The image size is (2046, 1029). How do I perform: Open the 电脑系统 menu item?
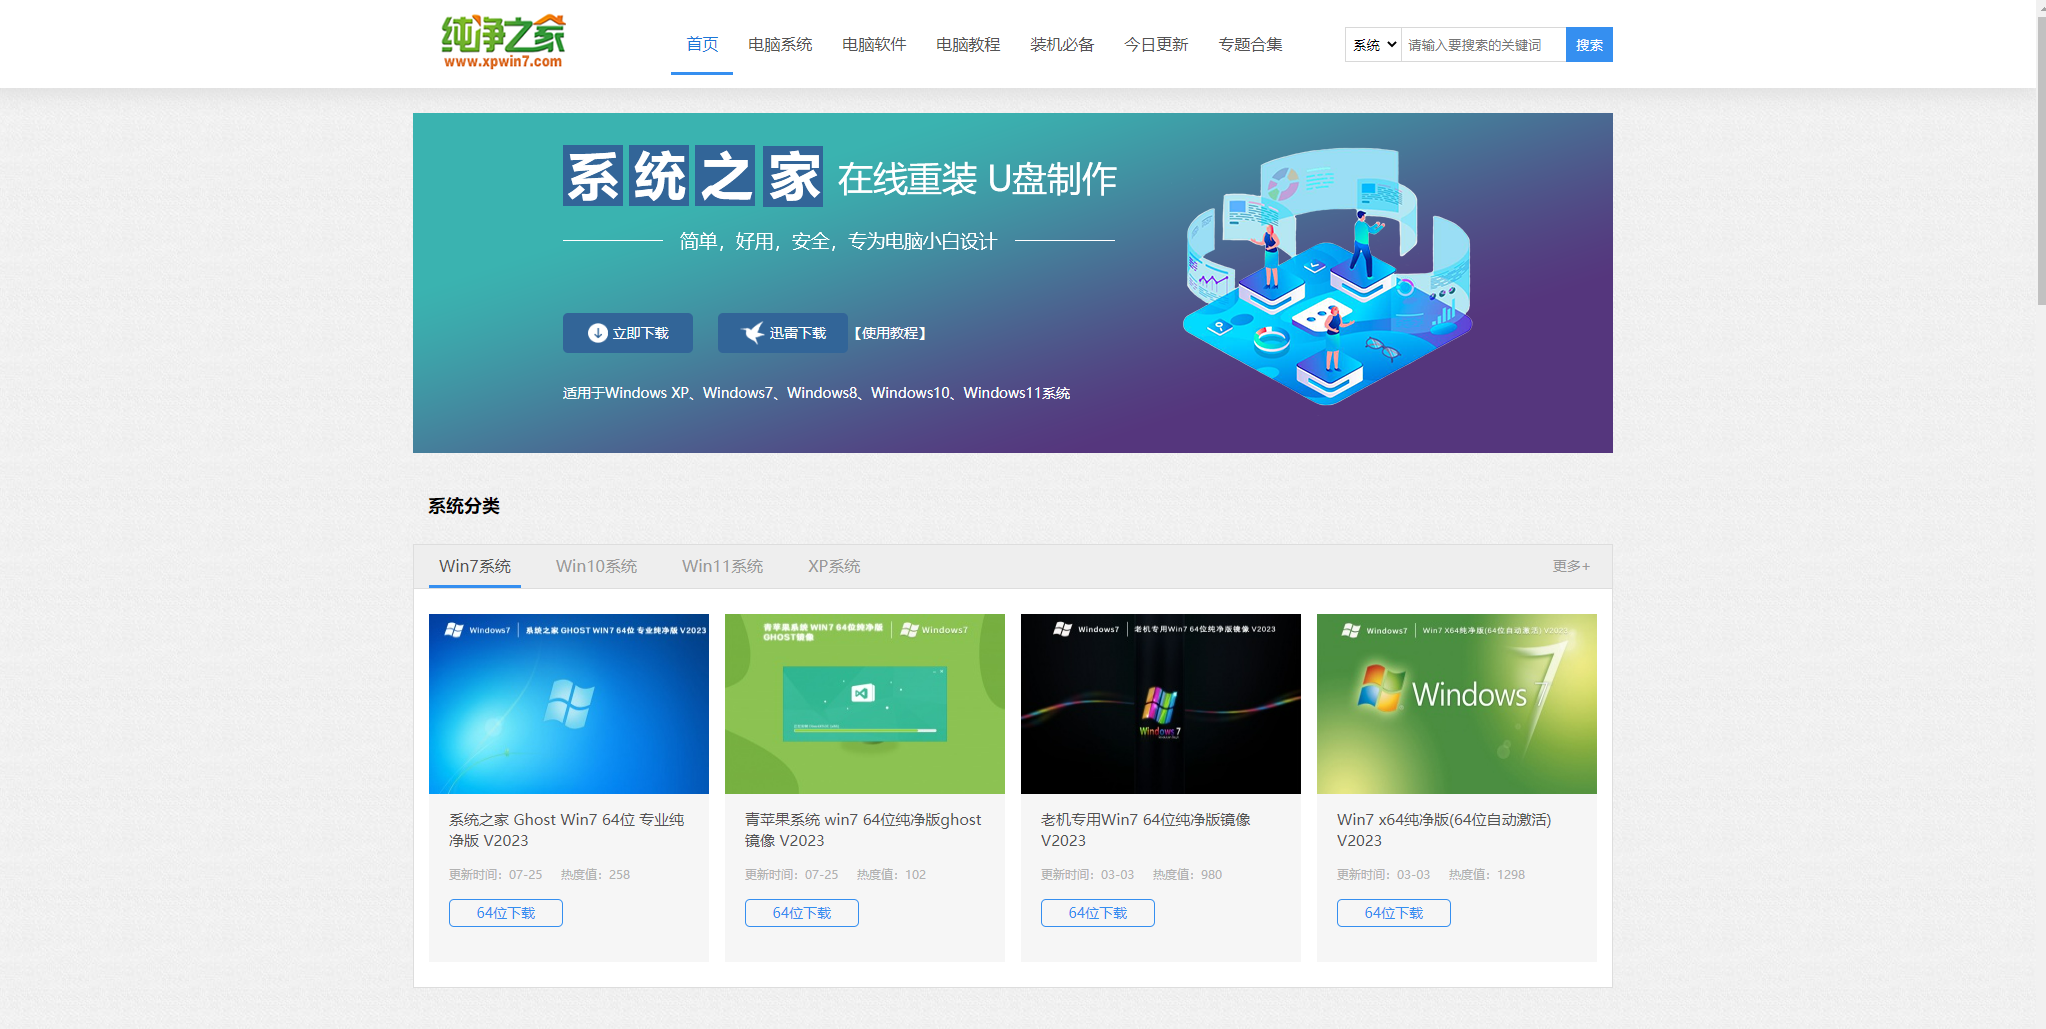point(780,44)
